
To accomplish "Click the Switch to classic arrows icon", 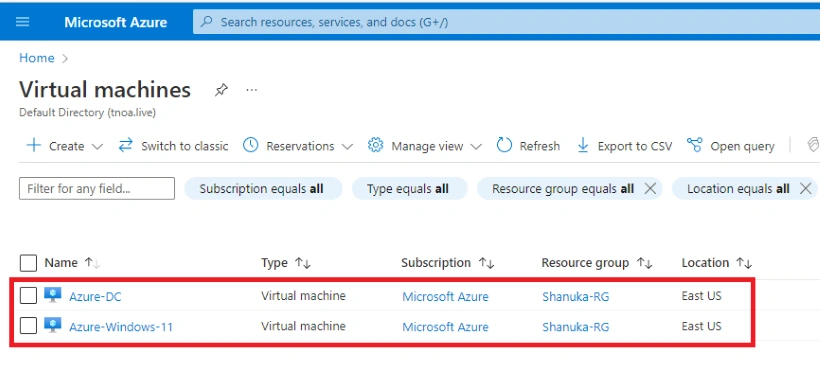I will click(126, 145).
